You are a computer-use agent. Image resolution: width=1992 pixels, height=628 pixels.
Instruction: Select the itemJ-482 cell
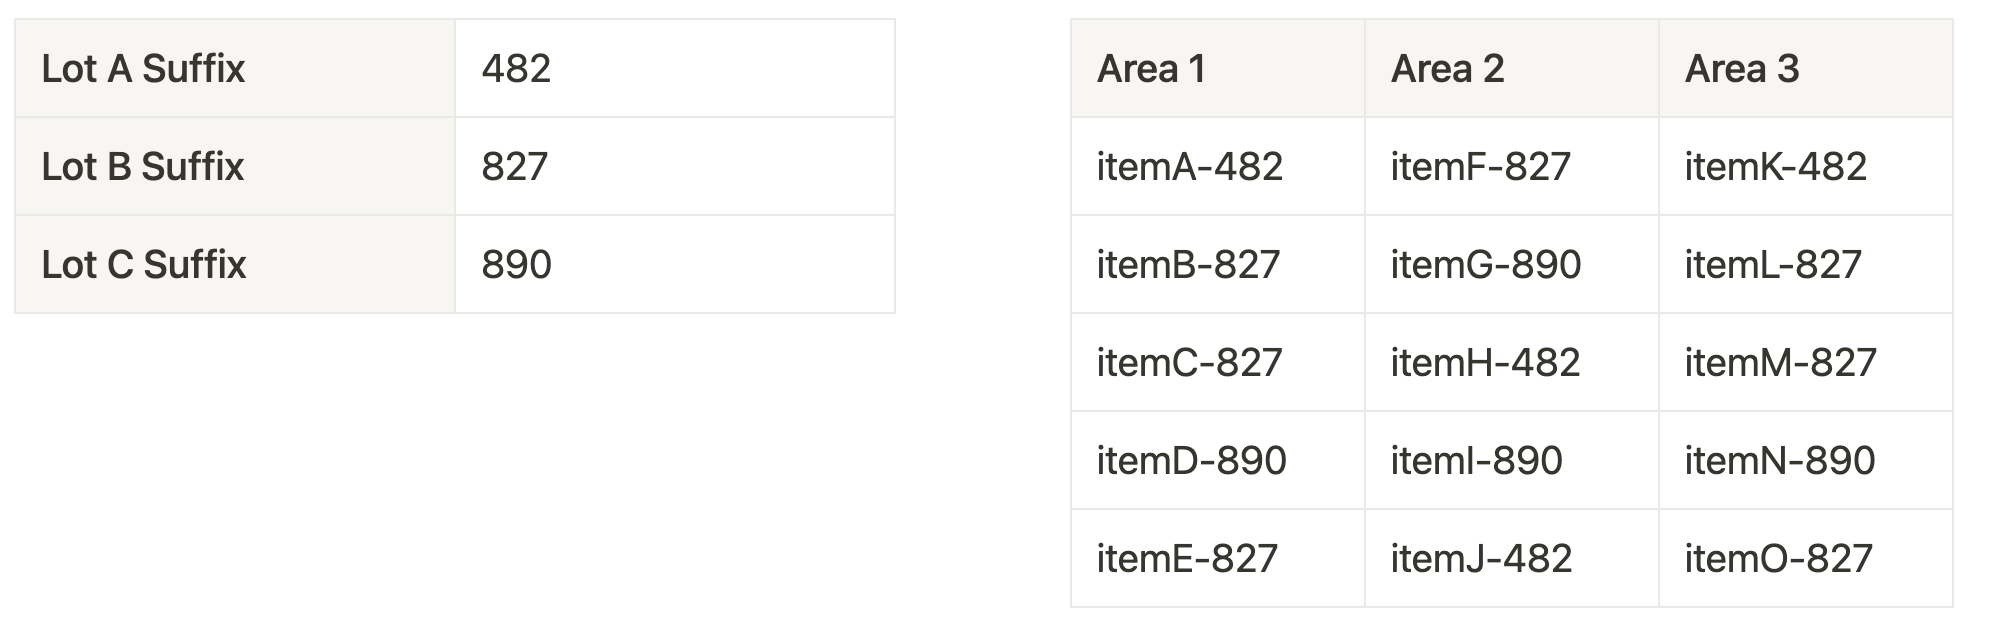point(1512,558)
